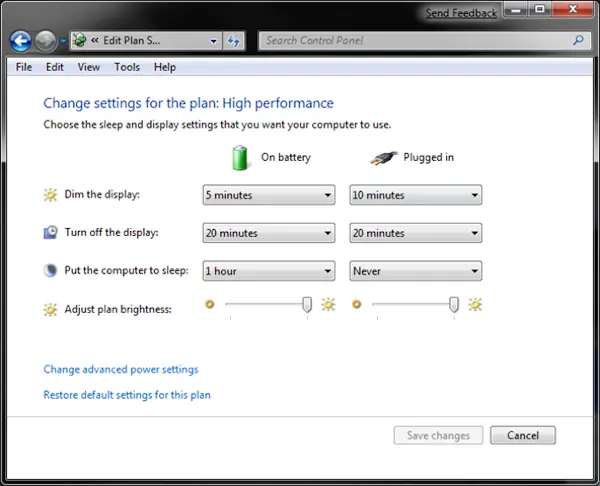Open Turn off display dropdown on battery
Viewport: 600px width, 486px height.
click(x=269, y=233)
